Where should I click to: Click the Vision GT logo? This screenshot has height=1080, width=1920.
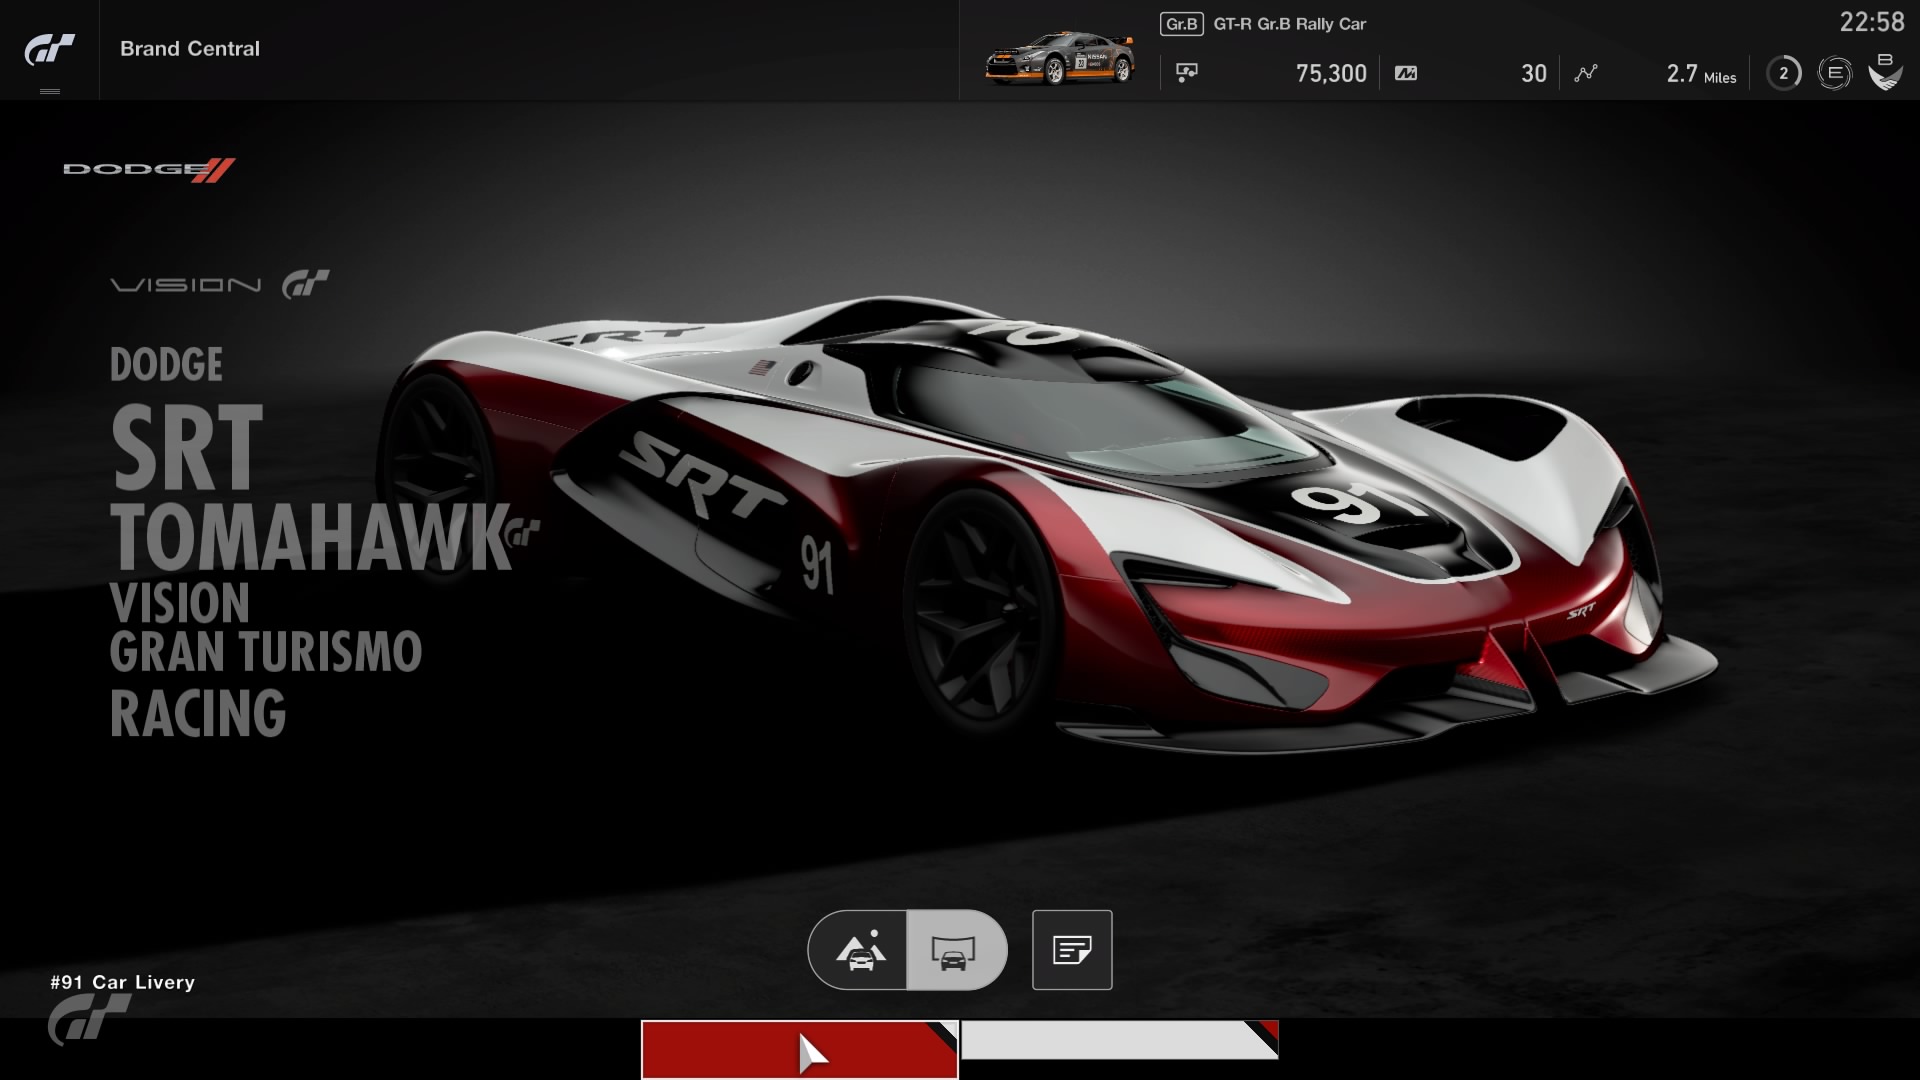point(220,285)
